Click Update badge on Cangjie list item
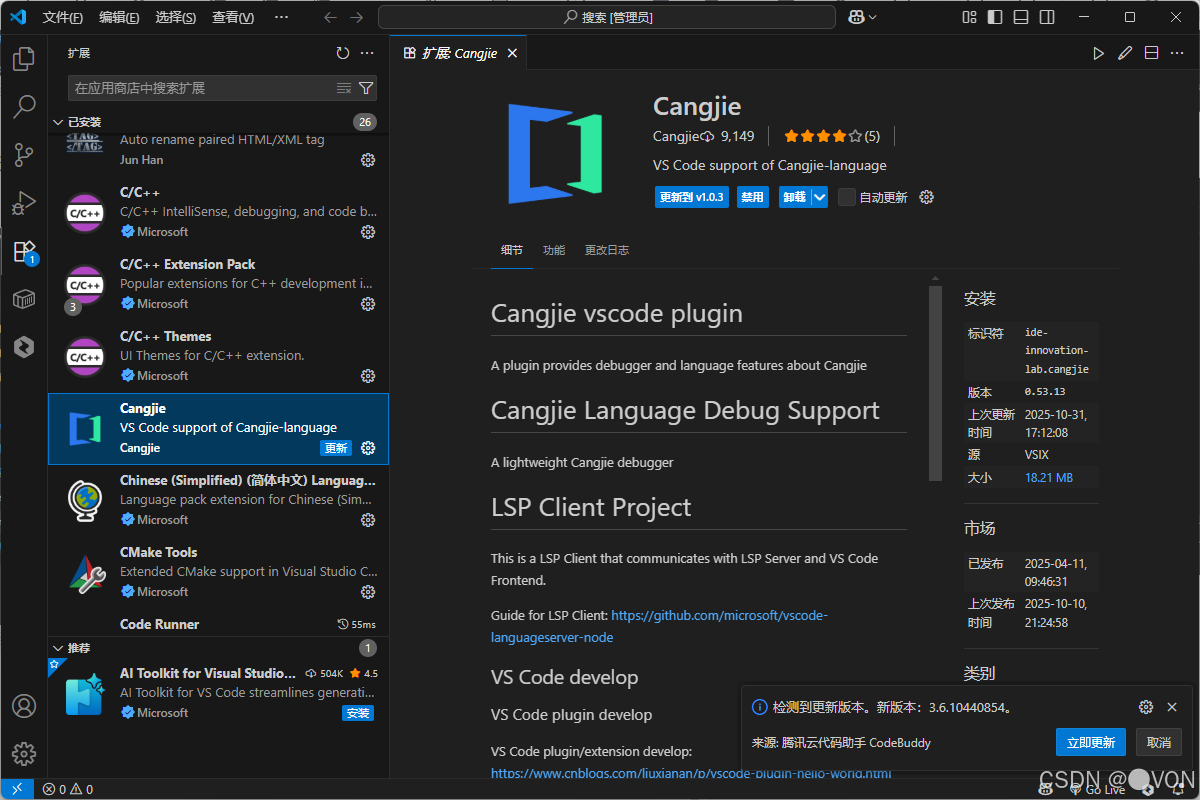Viewport: 1200px width, 800px height. point(336,448)
